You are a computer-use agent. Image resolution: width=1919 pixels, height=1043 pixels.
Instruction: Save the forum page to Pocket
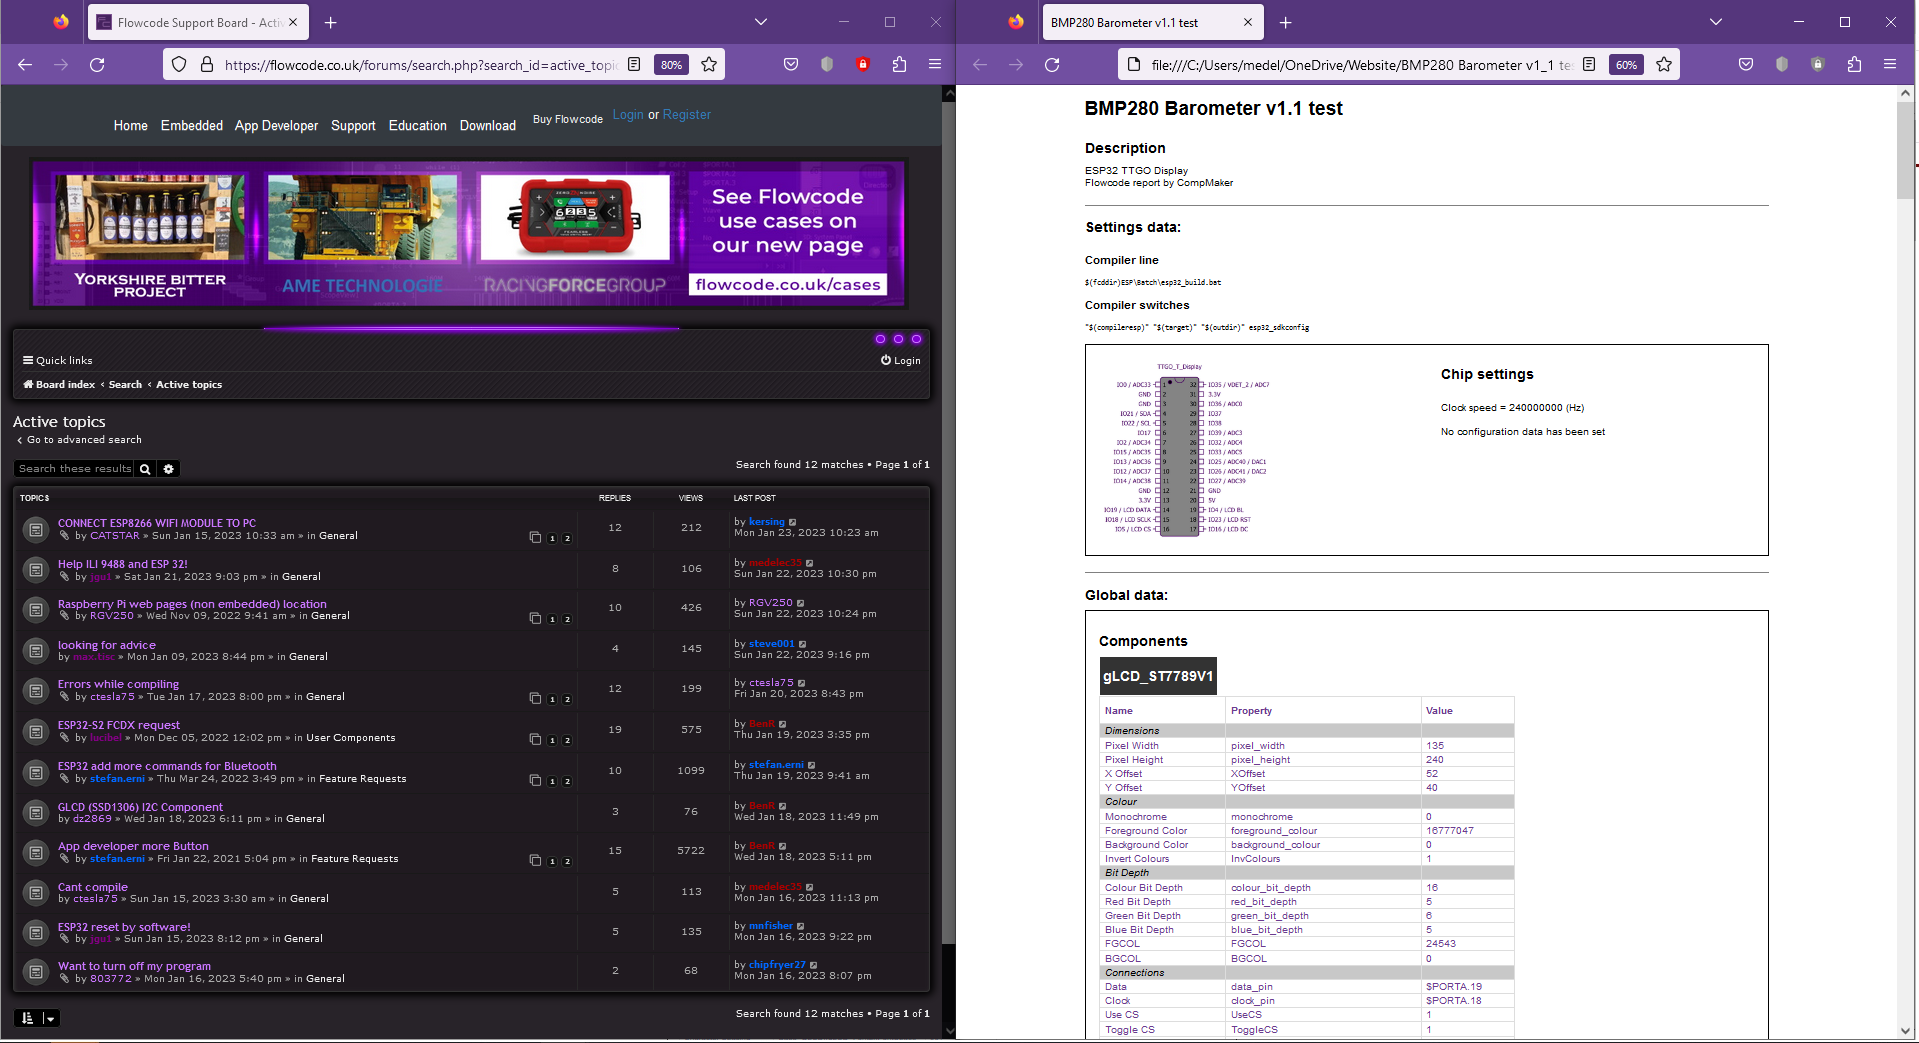pos(791,65)
